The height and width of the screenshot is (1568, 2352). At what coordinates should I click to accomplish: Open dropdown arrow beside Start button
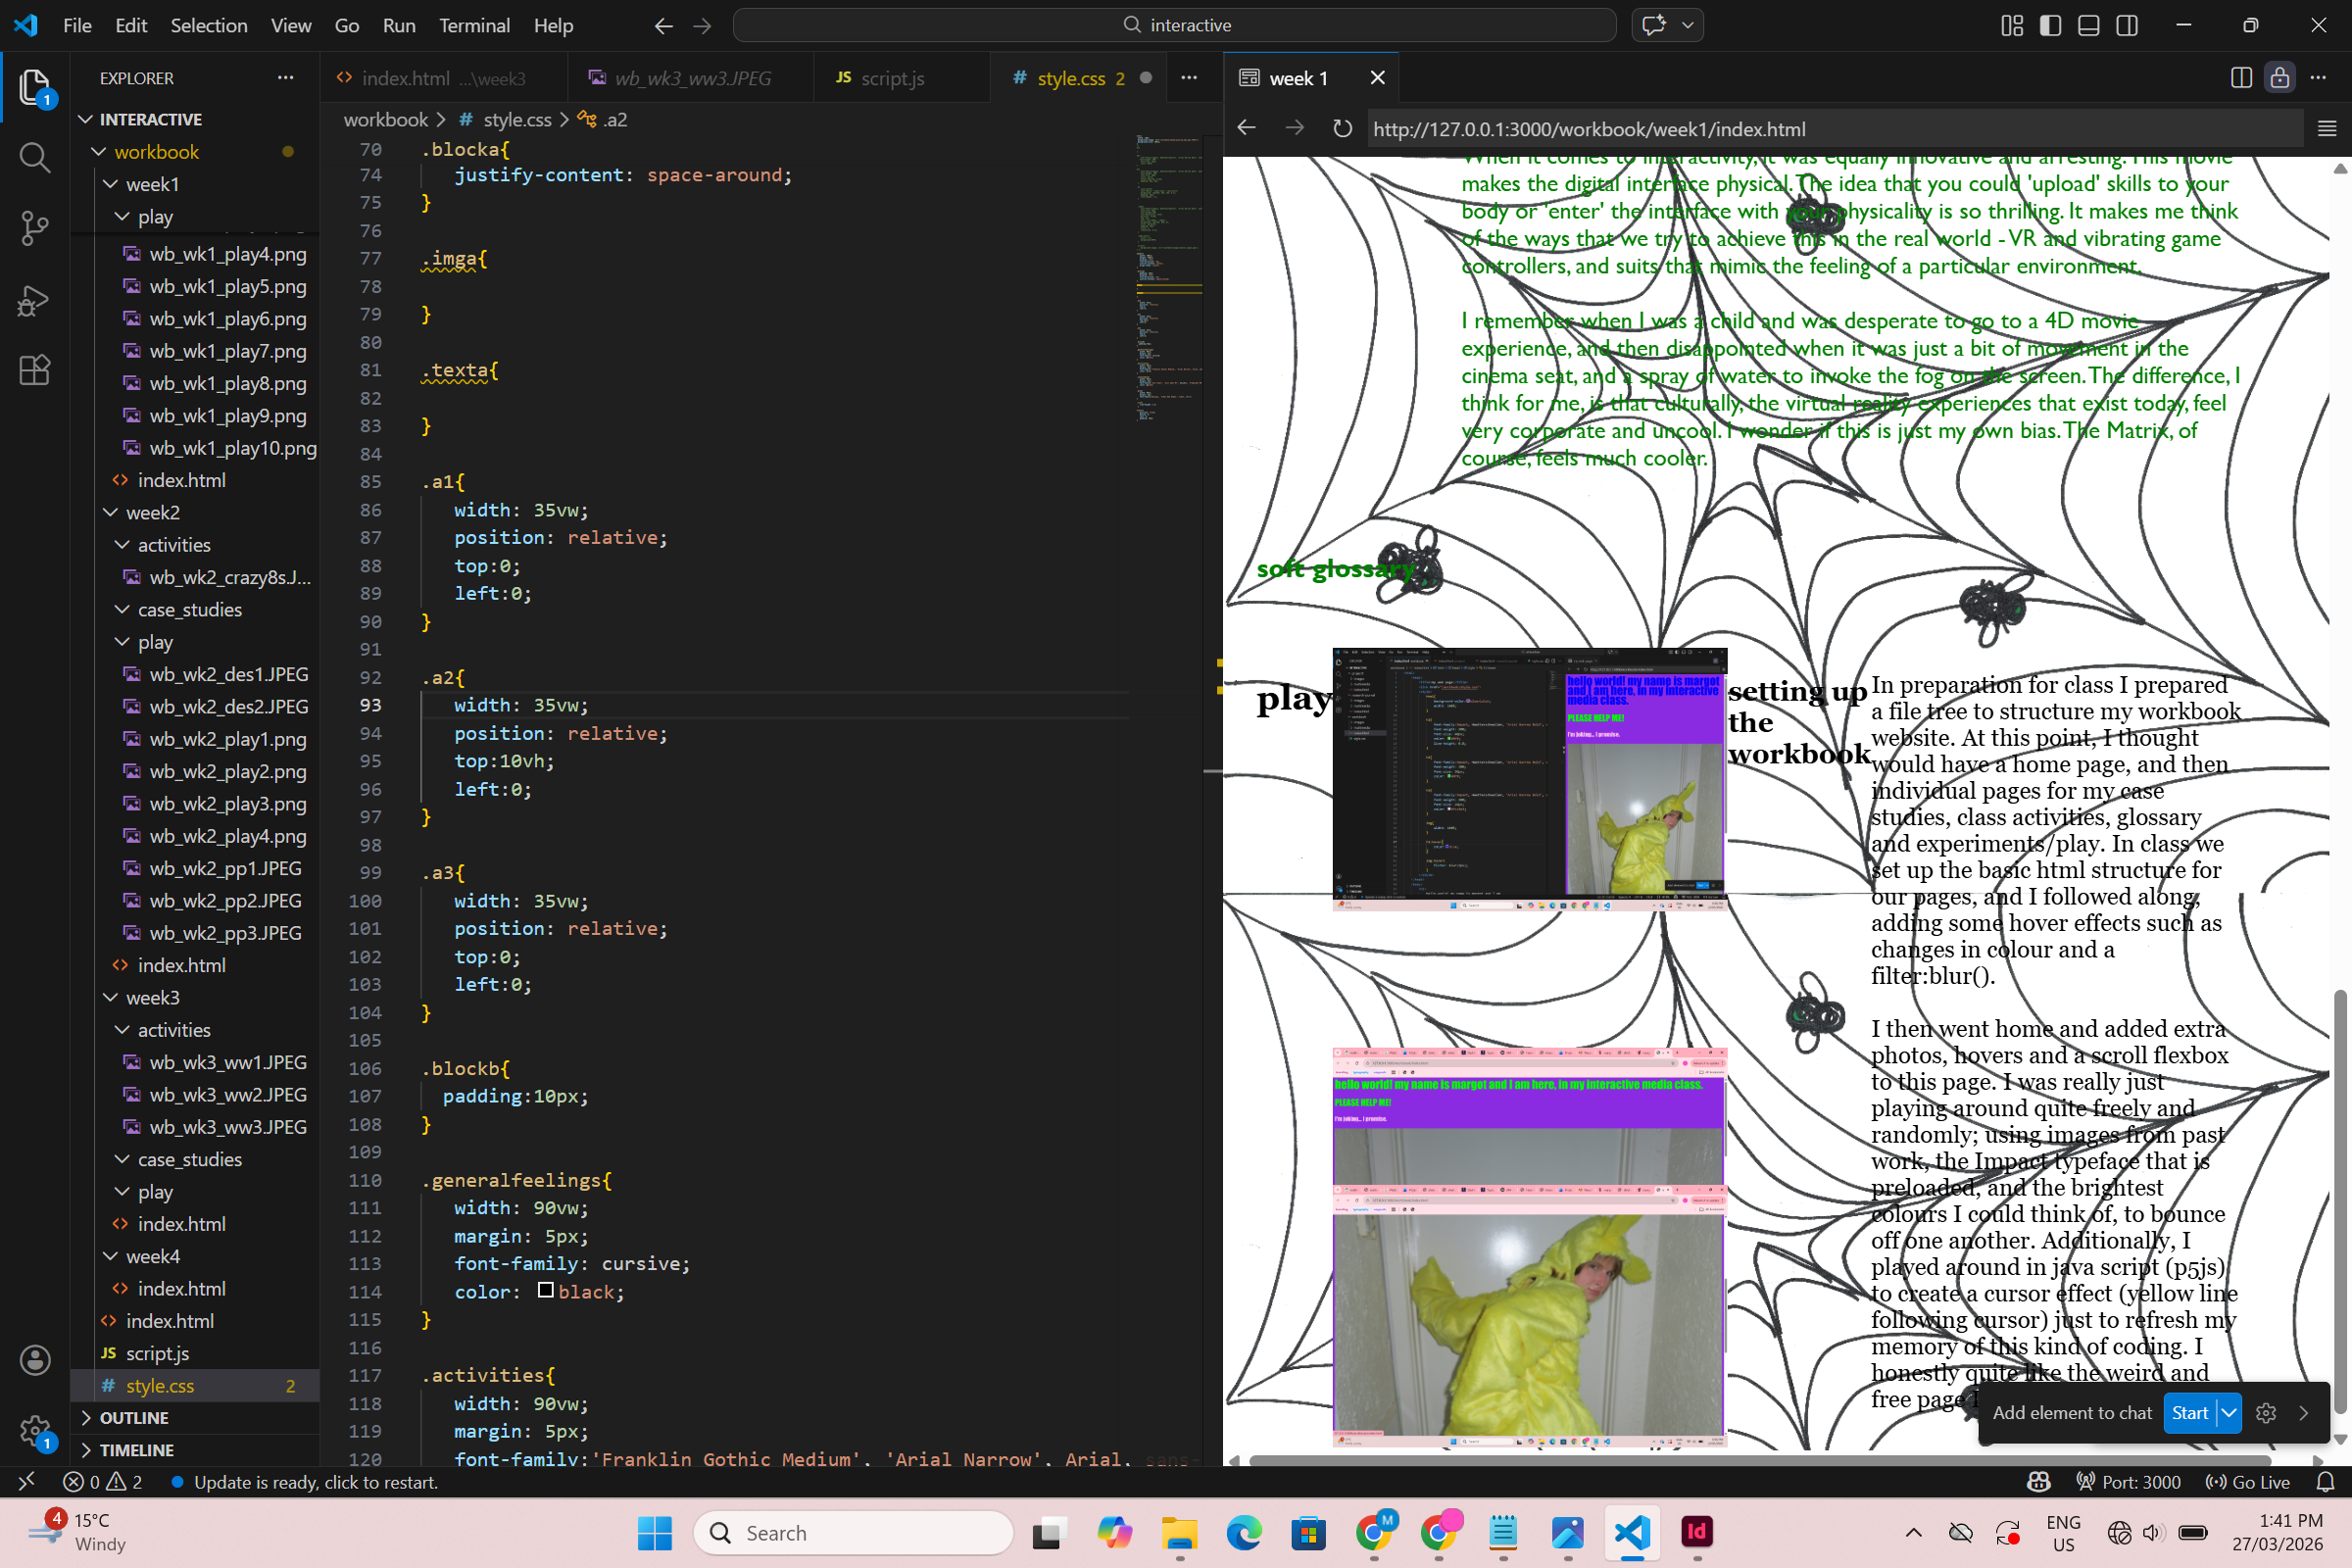tap(2229, 1413)
